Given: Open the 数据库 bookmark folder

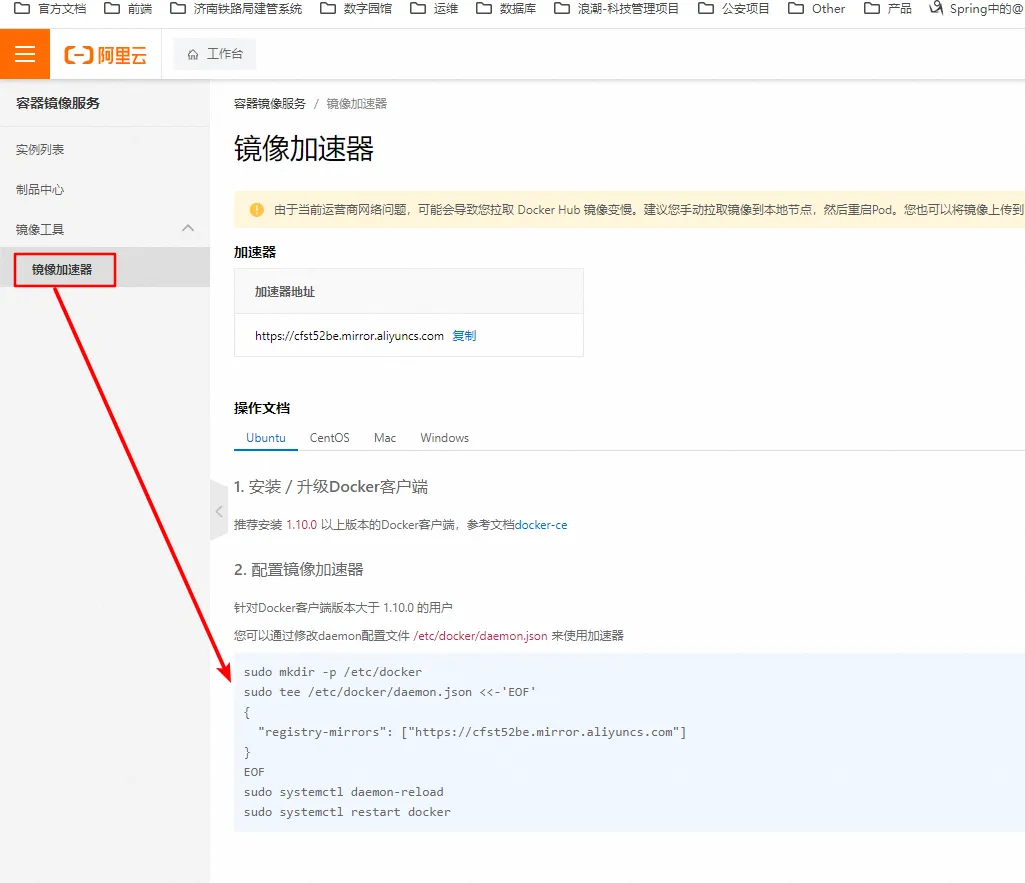Looking at the screenshot, I should coord(507,9).
